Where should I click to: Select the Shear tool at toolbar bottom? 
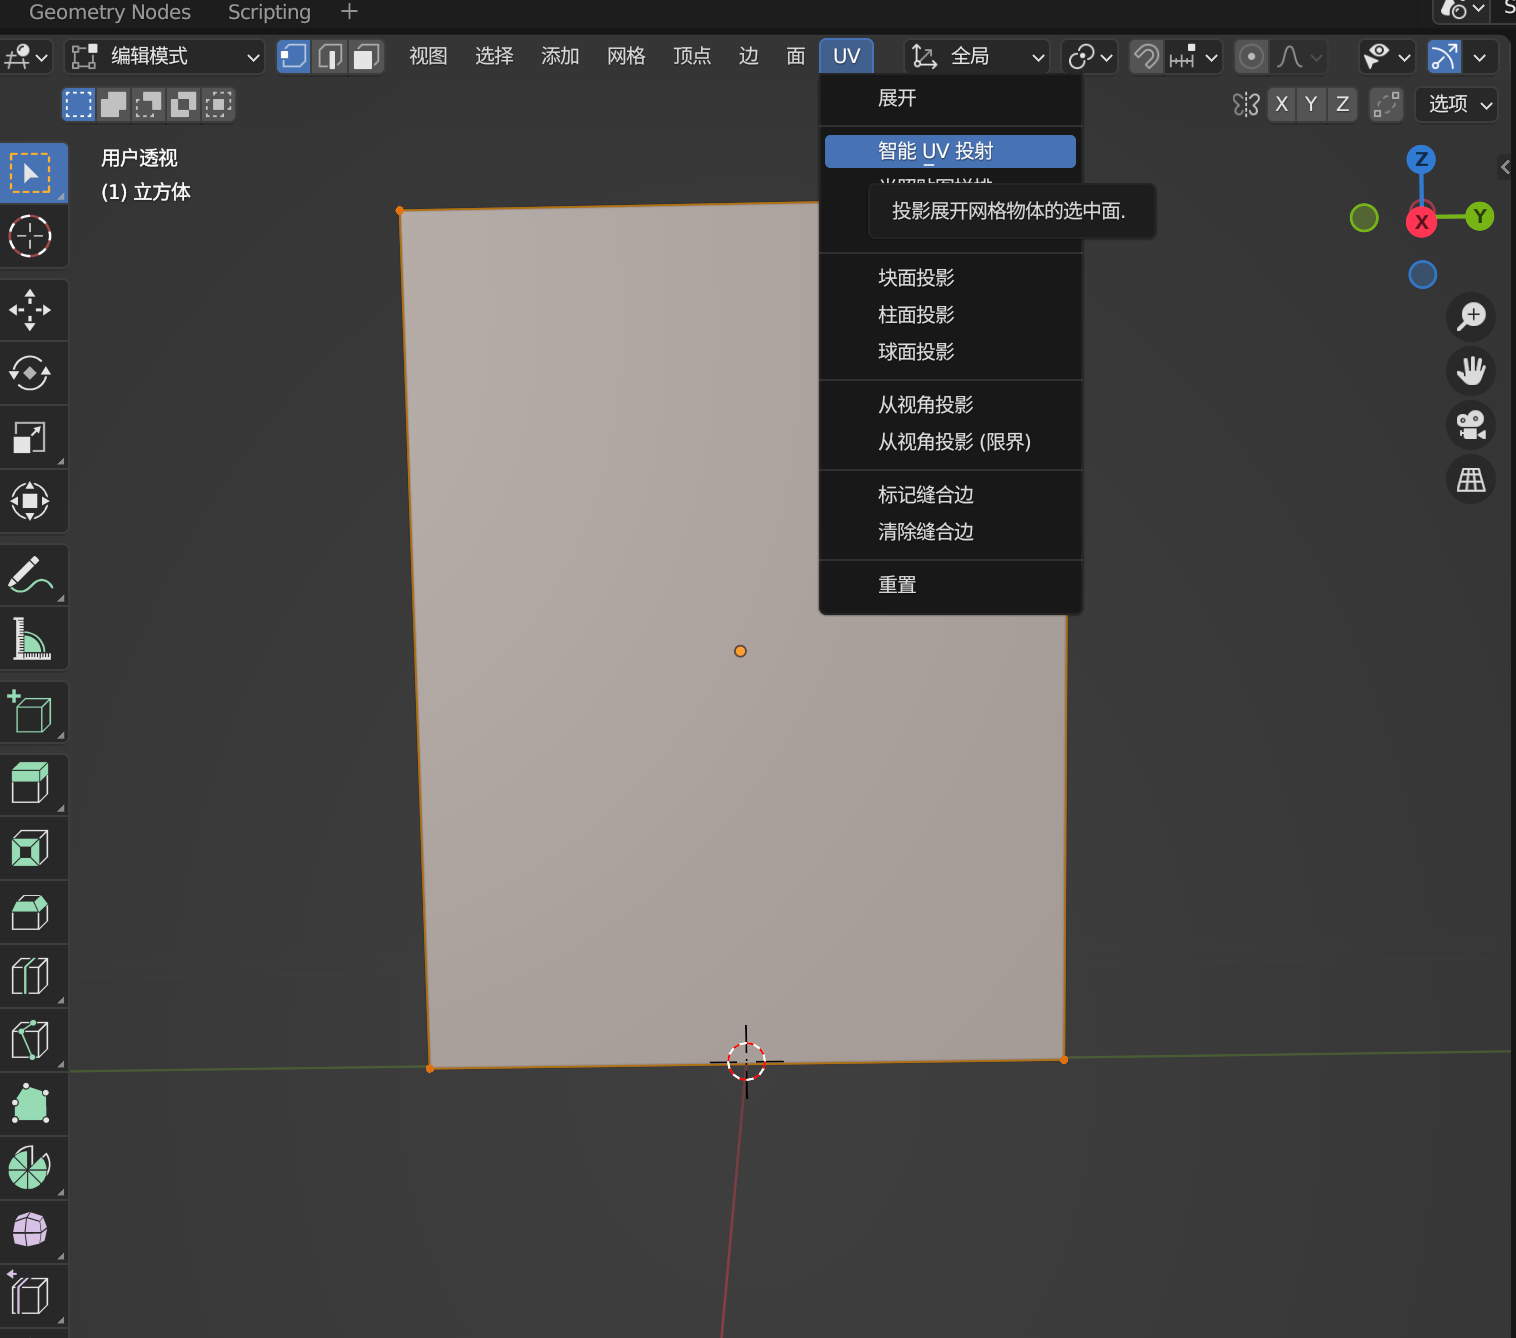pos(31,1295)
